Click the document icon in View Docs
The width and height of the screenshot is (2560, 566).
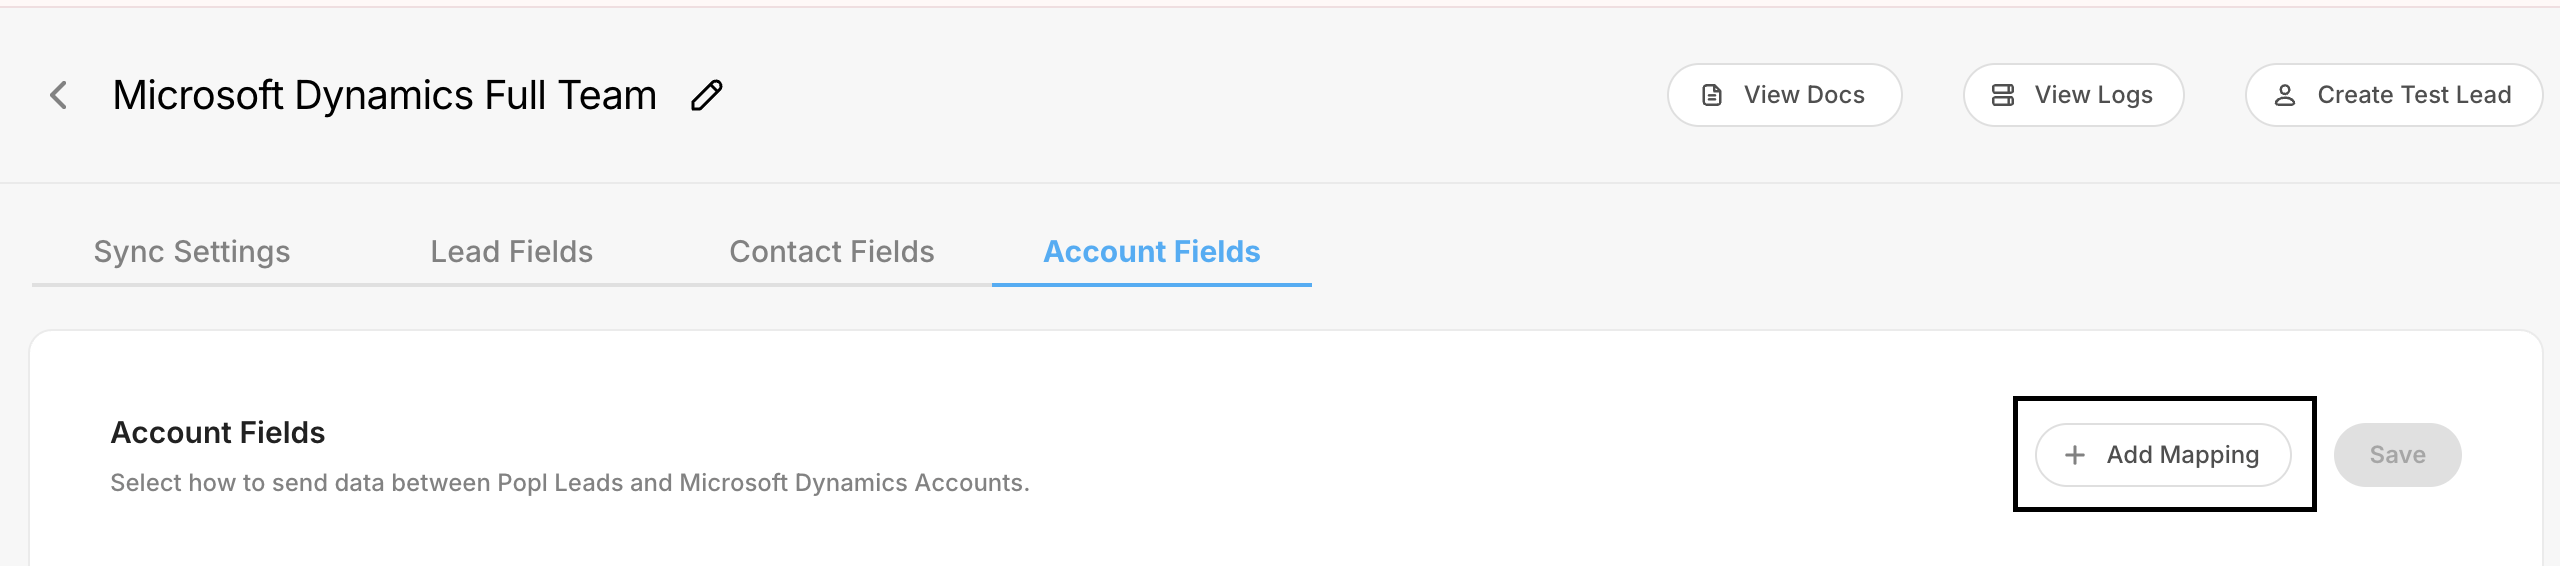pos(1712,95)
